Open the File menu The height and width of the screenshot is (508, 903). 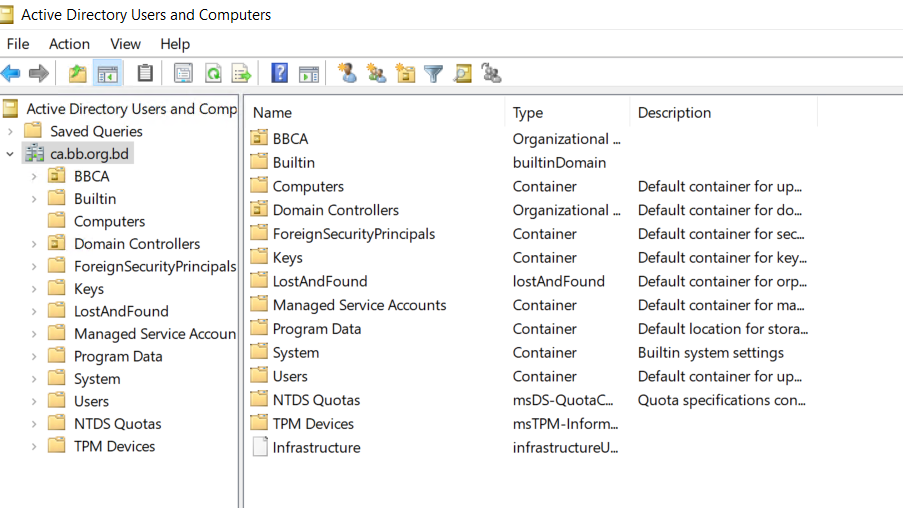[18, 44]
